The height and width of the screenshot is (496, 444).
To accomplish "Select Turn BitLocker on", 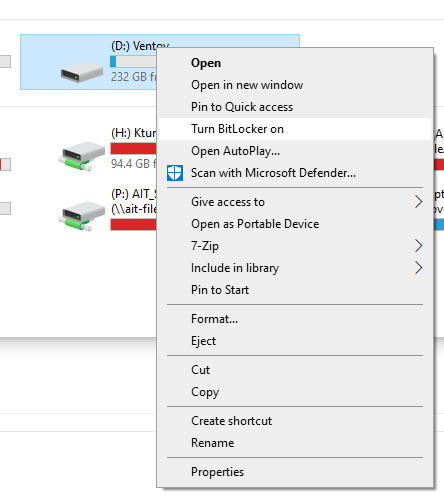I will click(295, 129).
